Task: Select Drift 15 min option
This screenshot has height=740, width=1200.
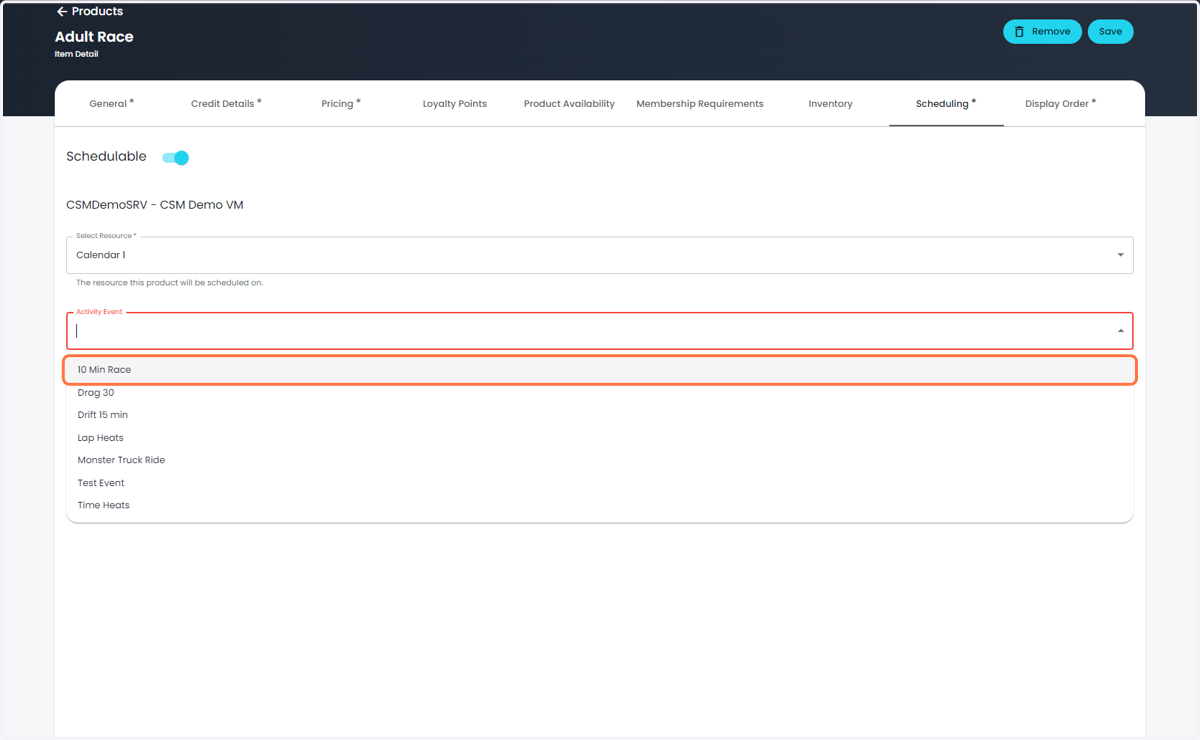Action: pyautogui.click(x=600, y=415)
